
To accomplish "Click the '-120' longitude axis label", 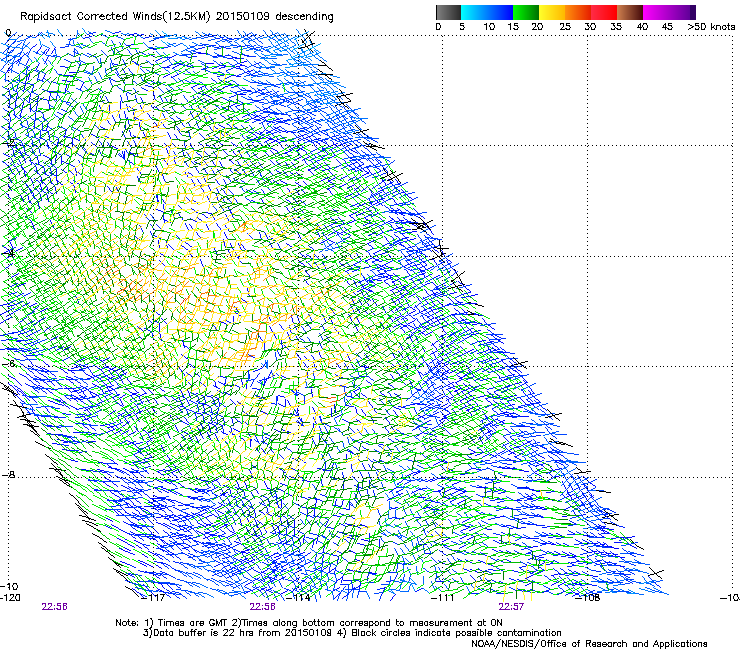I will point(10,598).
